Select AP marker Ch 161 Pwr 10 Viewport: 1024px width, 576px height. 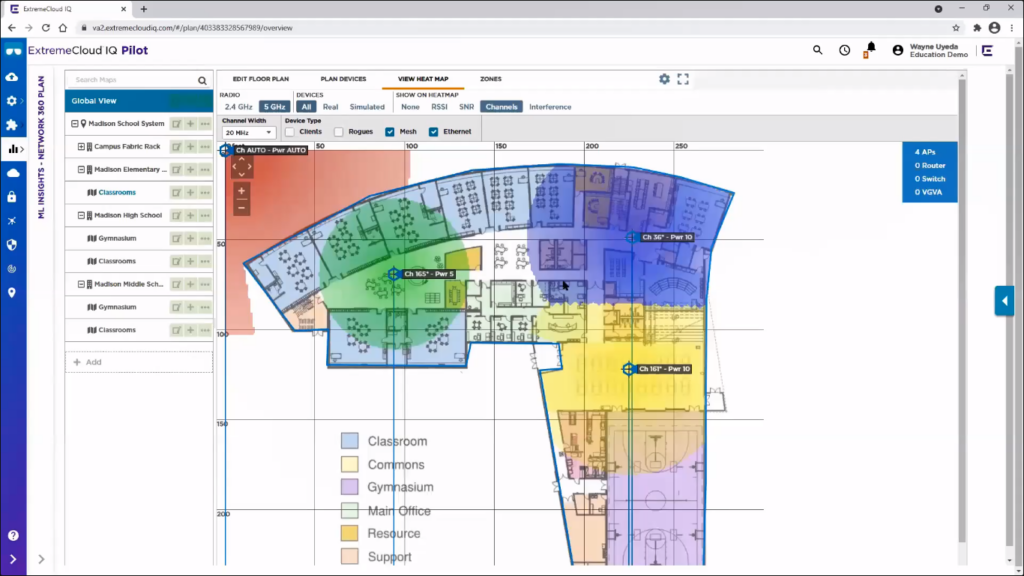click(x=628, y=369)
